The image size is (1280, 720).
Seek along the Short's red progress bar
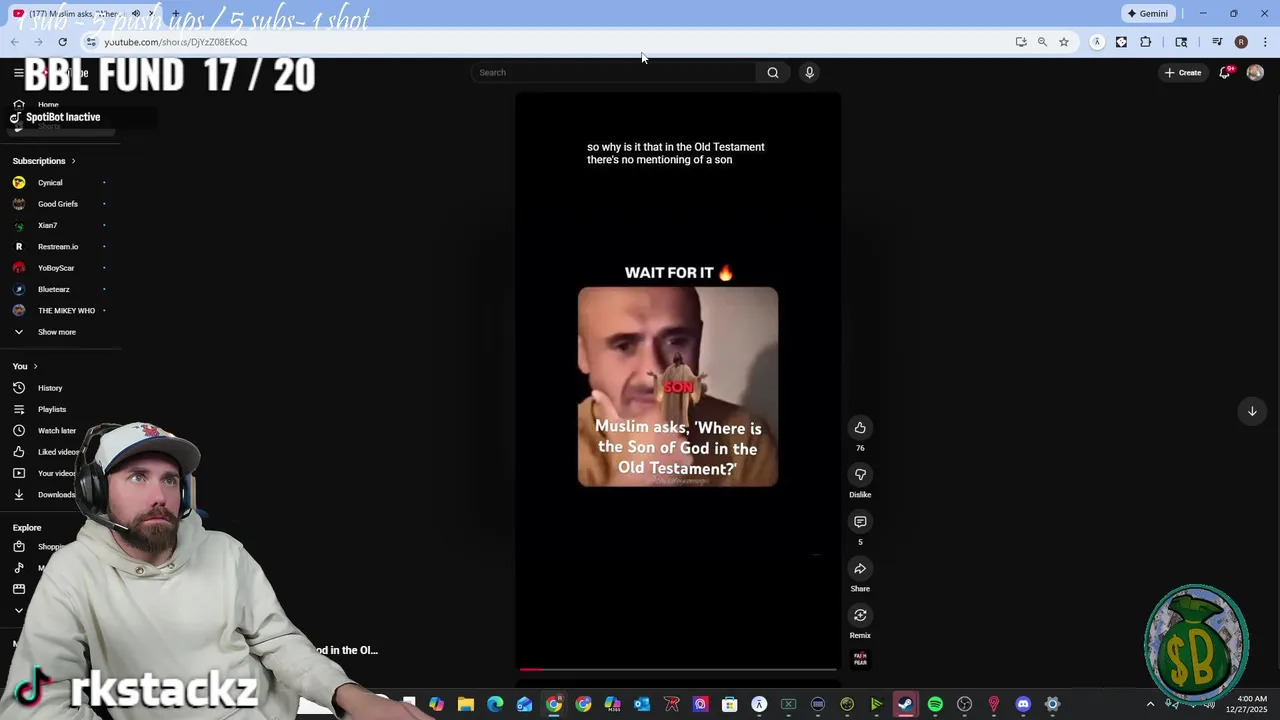coord(677,669)
